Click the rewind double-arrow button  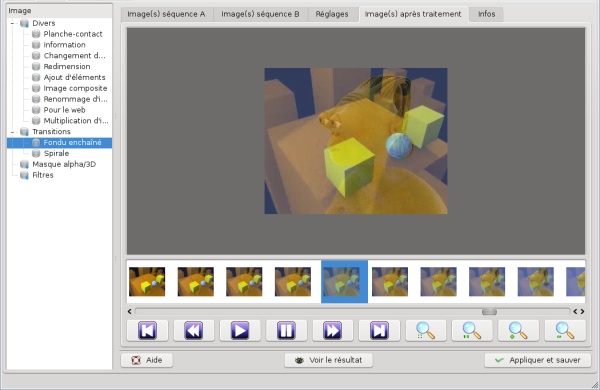(194, 330)
